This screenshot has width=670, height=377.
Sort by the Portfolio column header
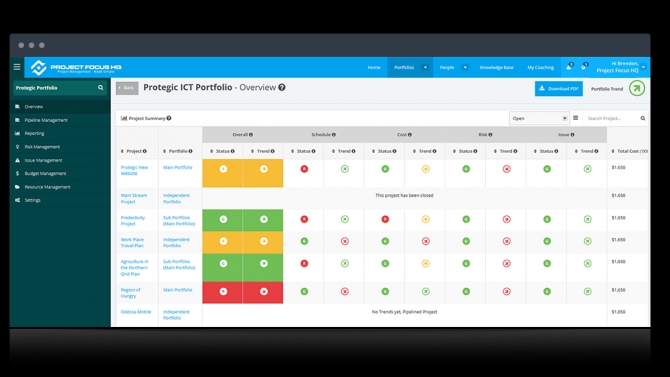178,151
